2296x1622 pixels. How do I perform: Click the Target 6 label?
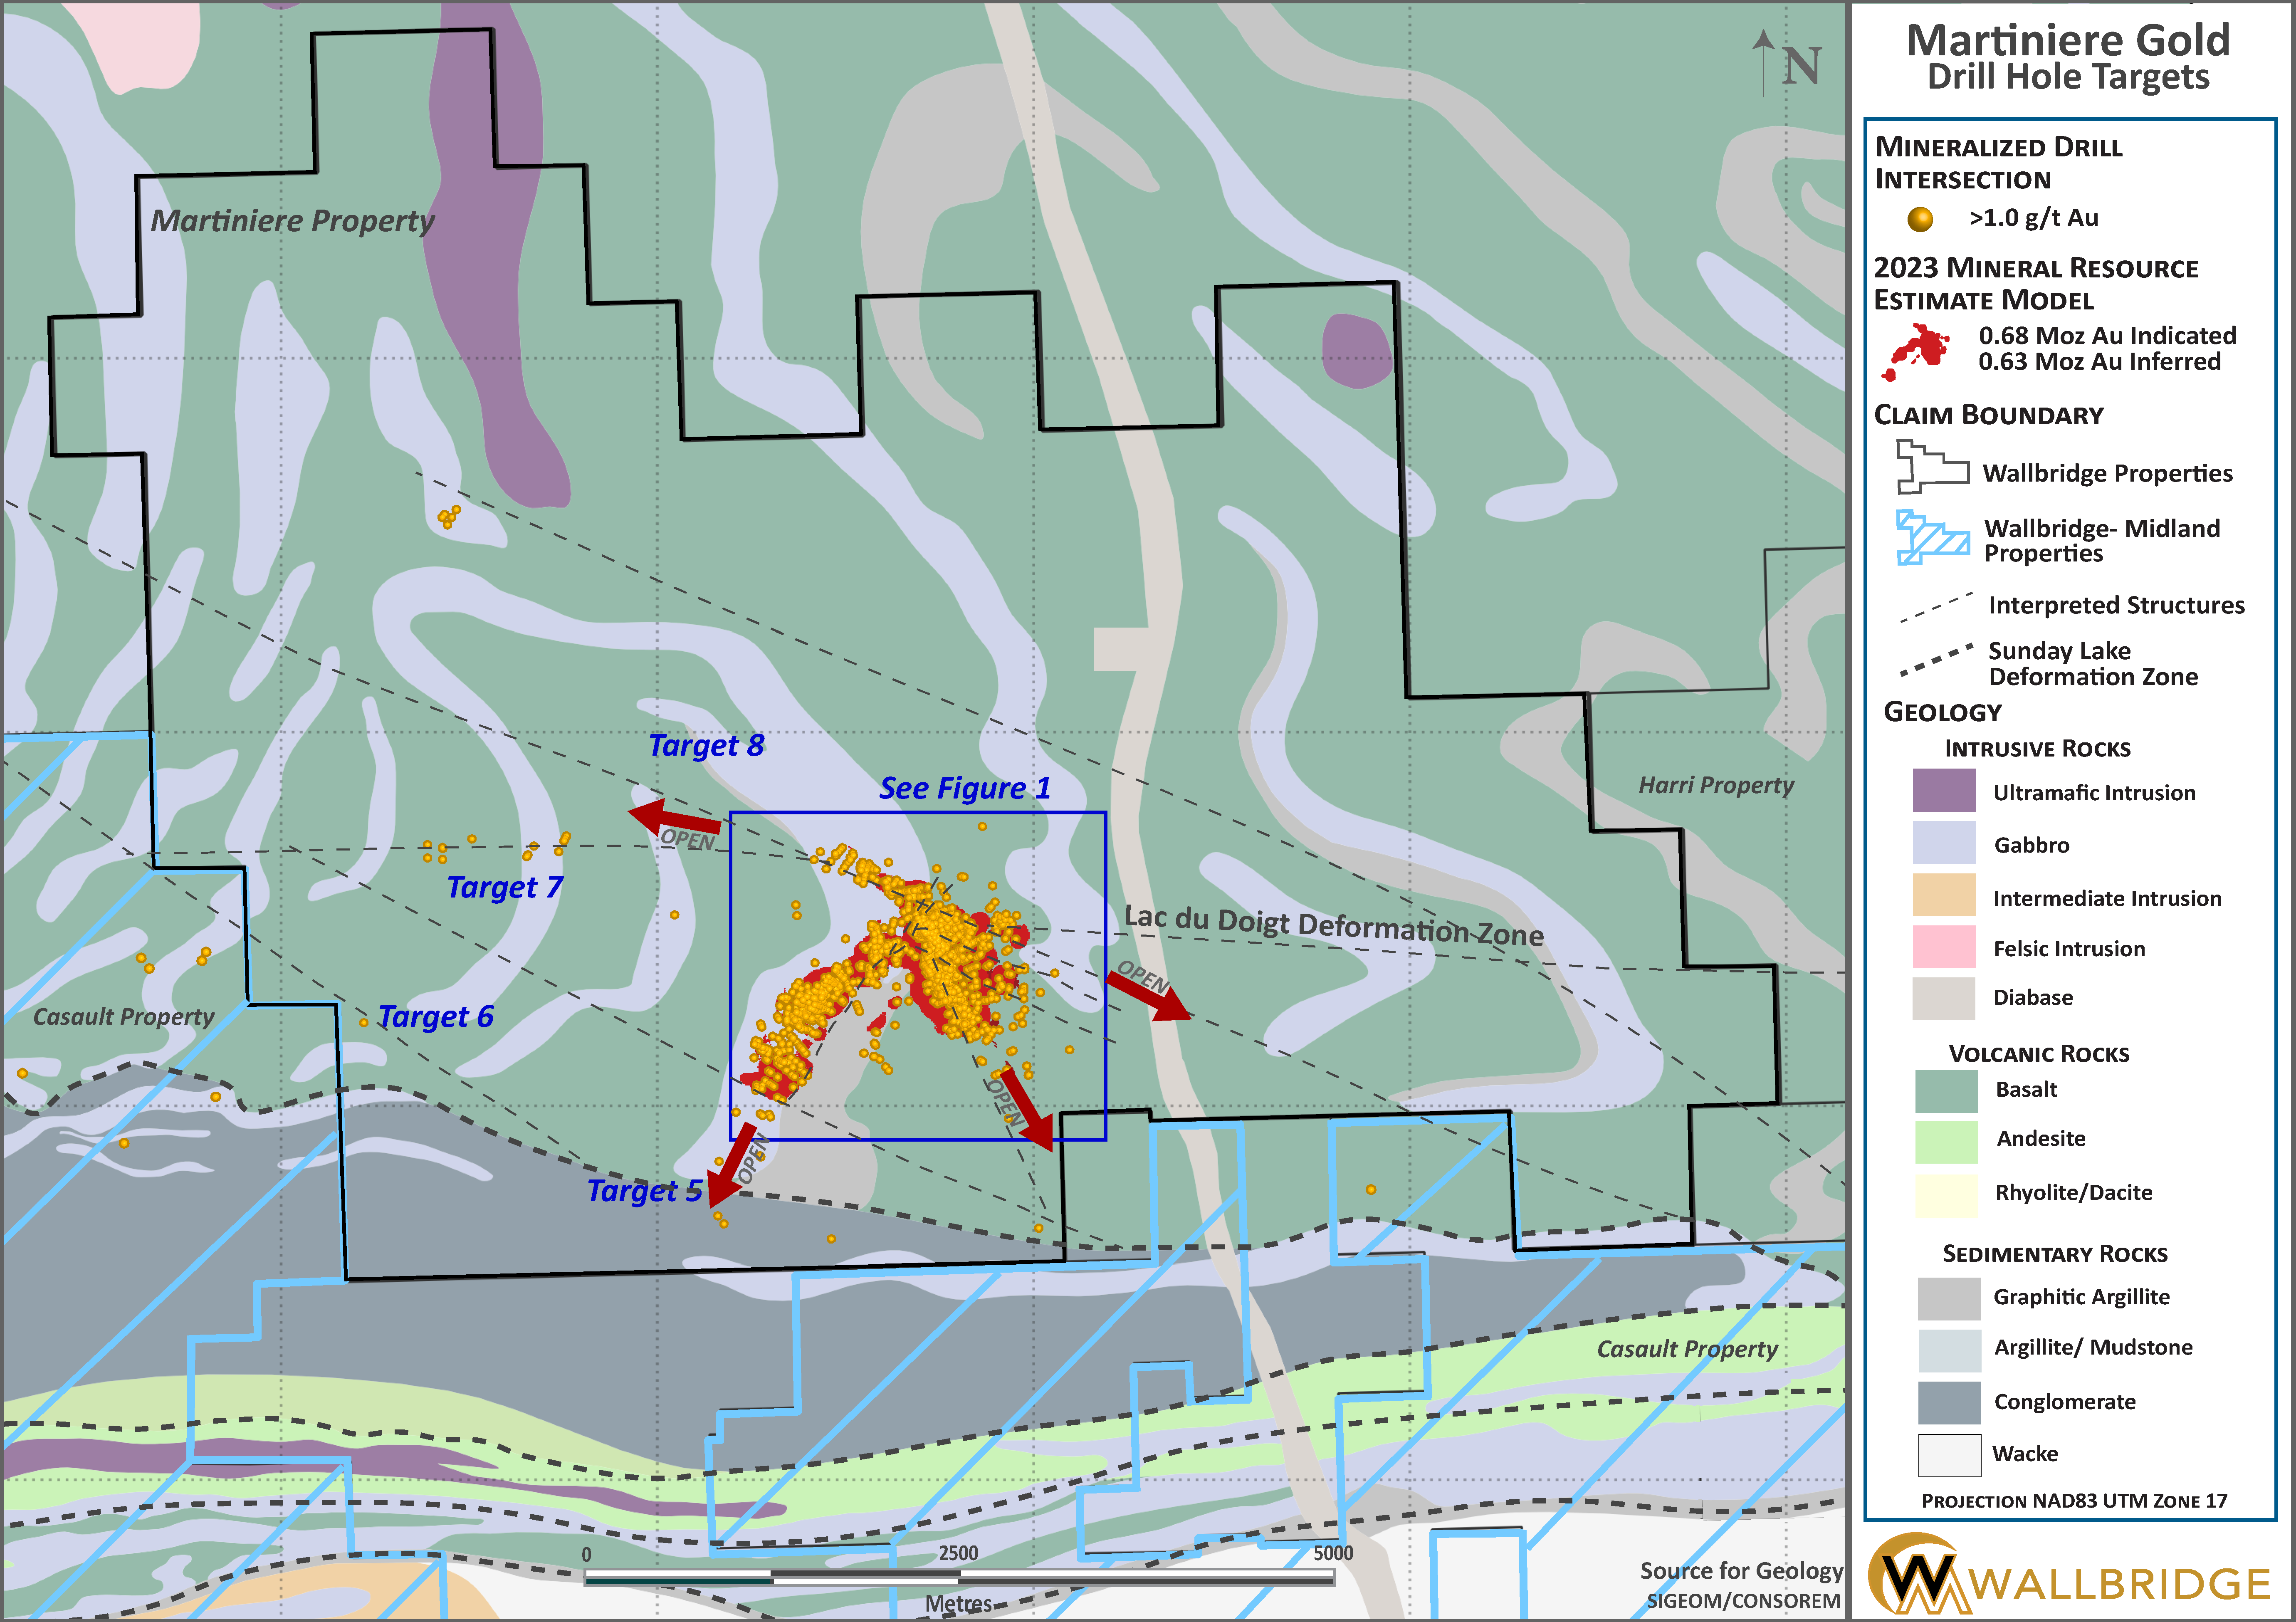pos(435,1017)
